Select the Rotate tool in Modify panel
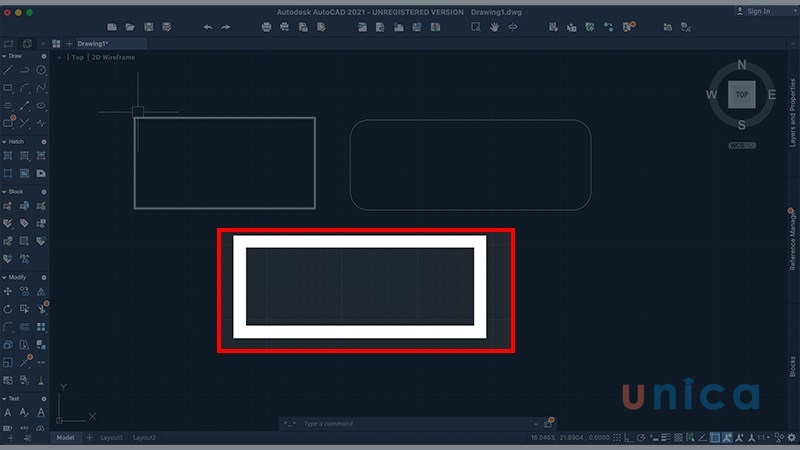This screenshot has width=800, height=450. coord(8,309)
